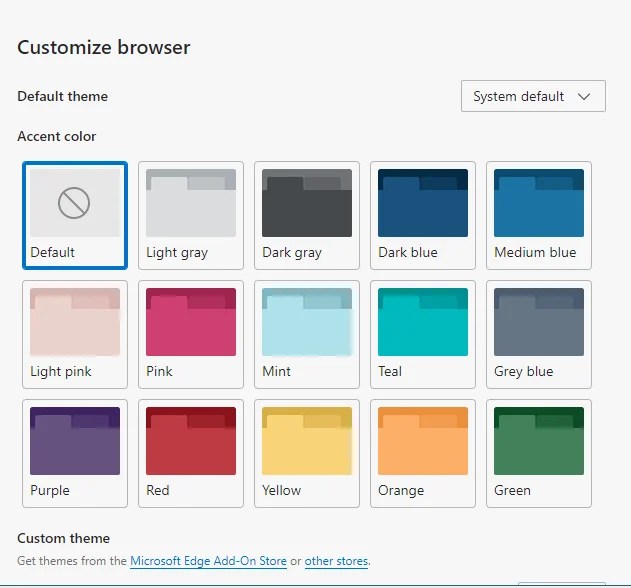Pick the Dark gray accent color
The width and height of the screenshot is (631, 588).
(x=307, y=215)
